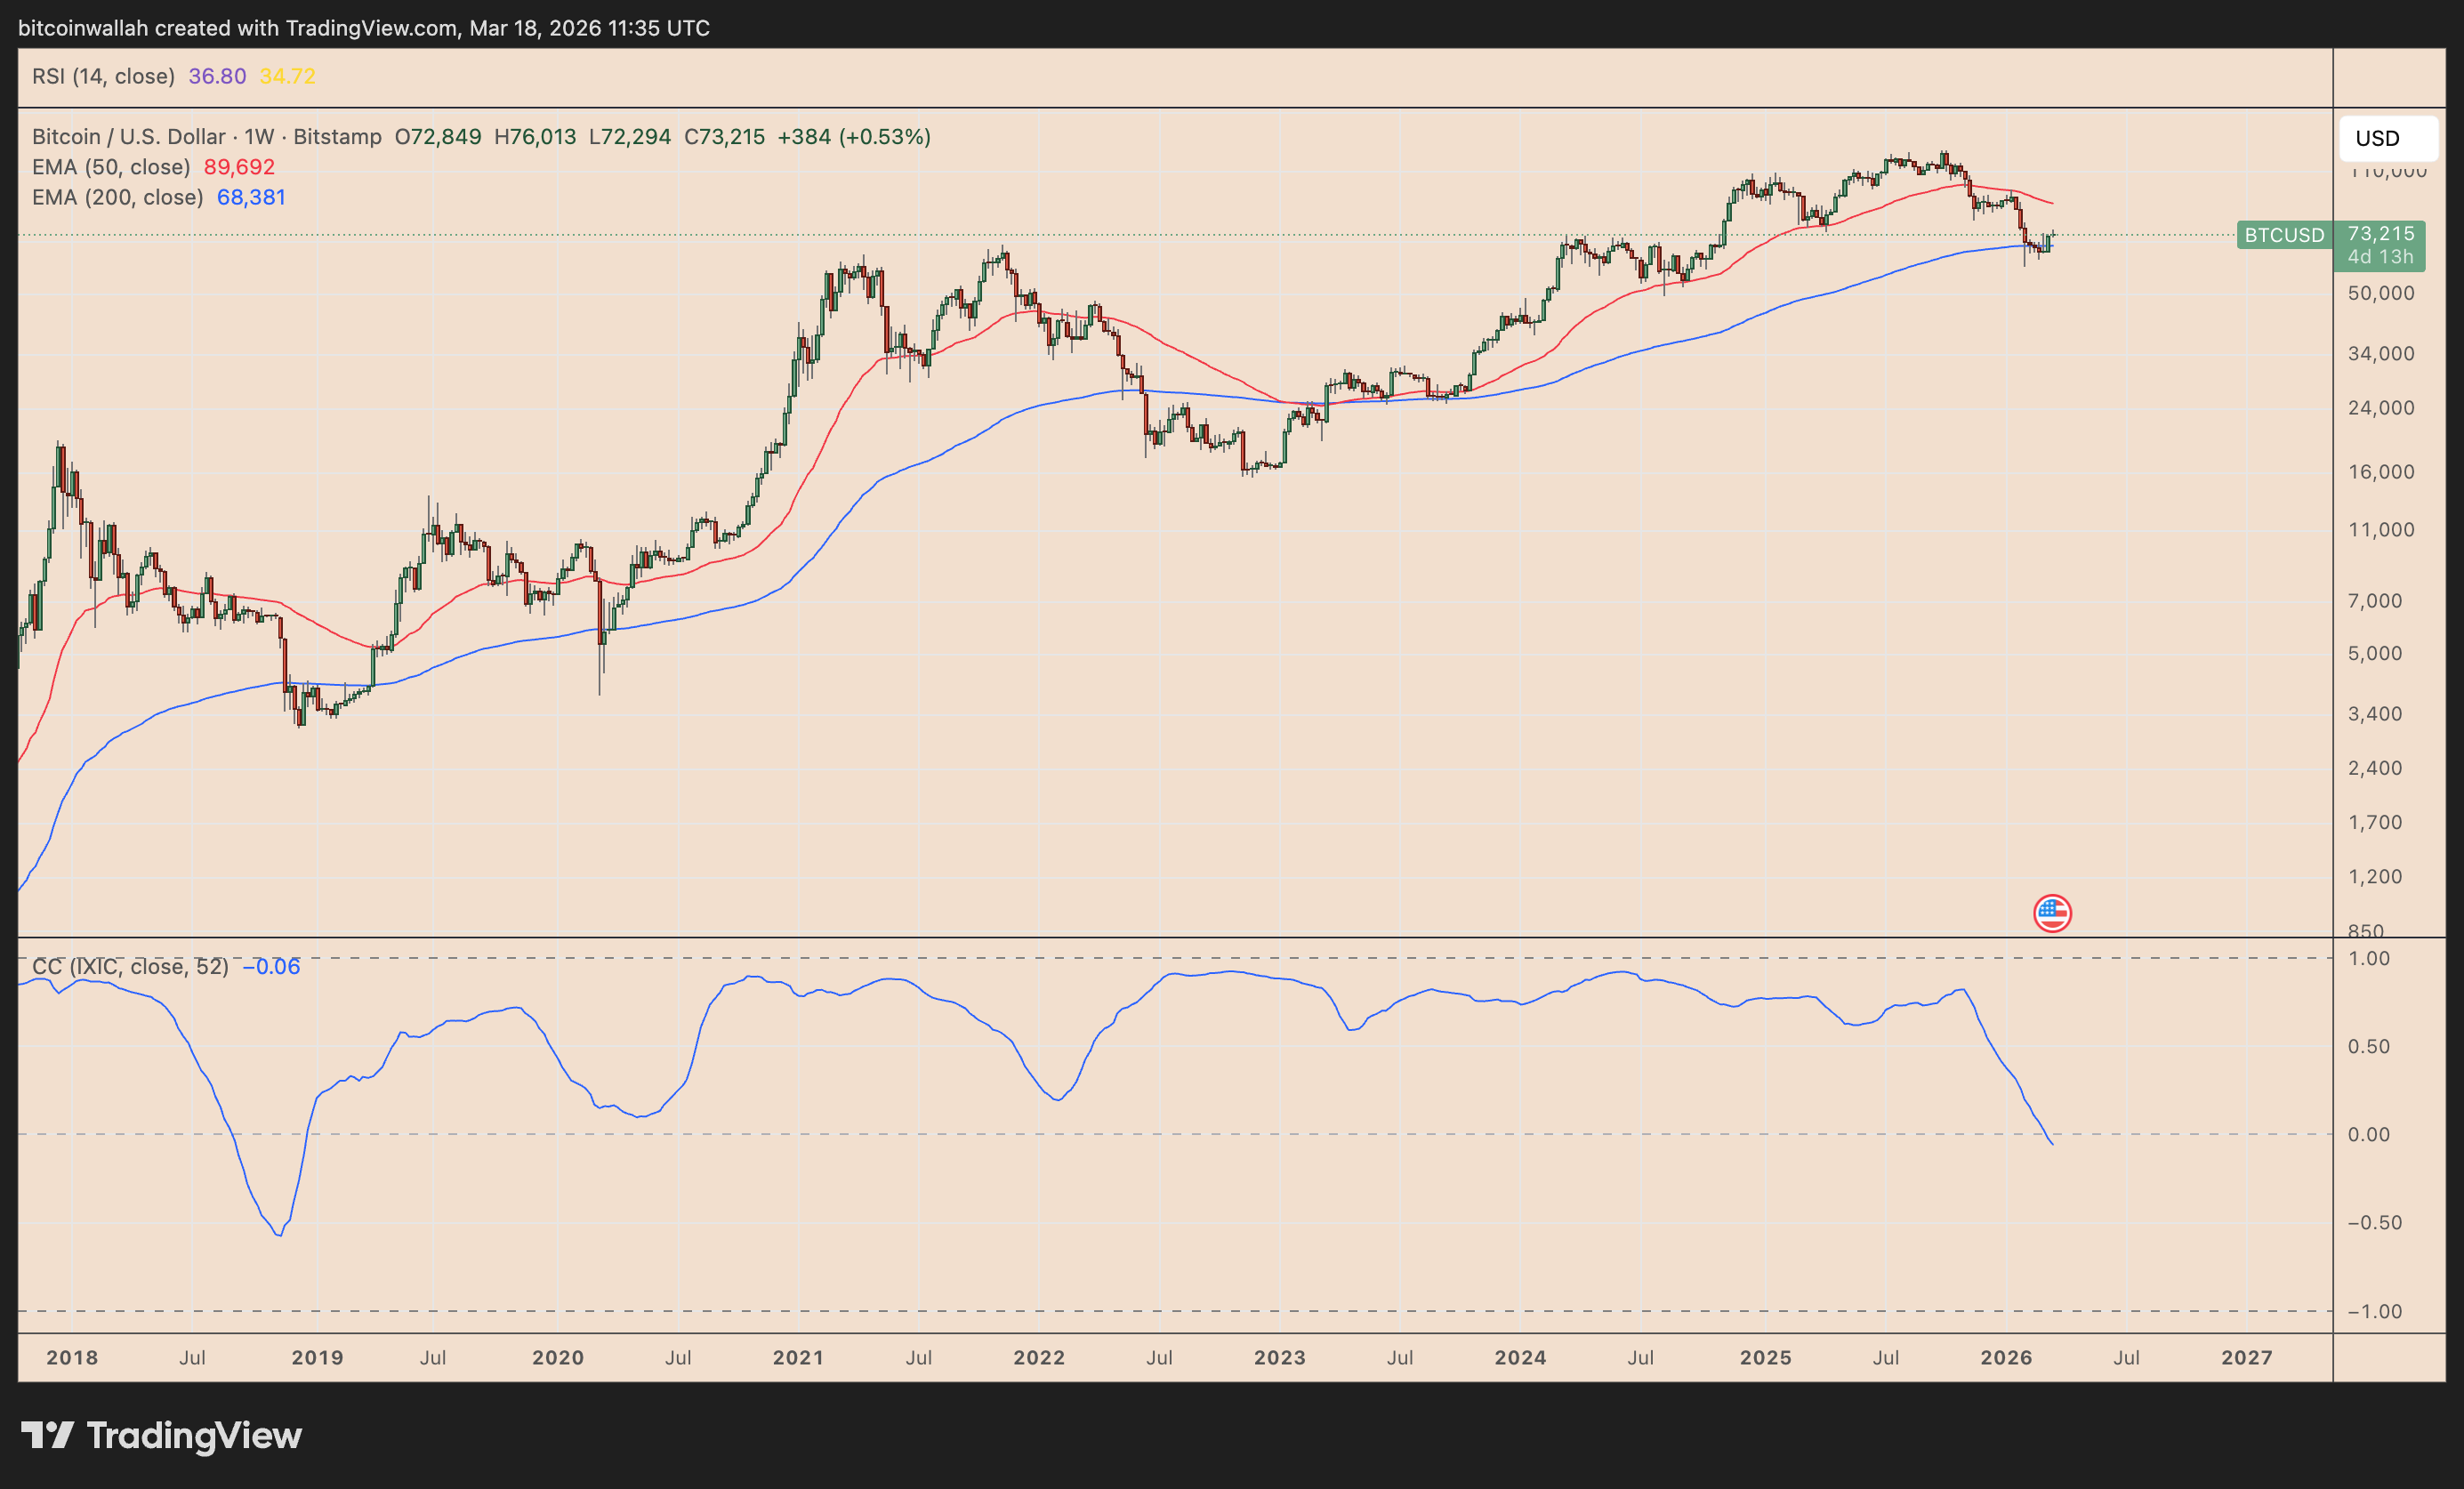Click the CC (IXIC, close, 52) indicator label
The image size is (2464, 1489).
tap(130, 966)
